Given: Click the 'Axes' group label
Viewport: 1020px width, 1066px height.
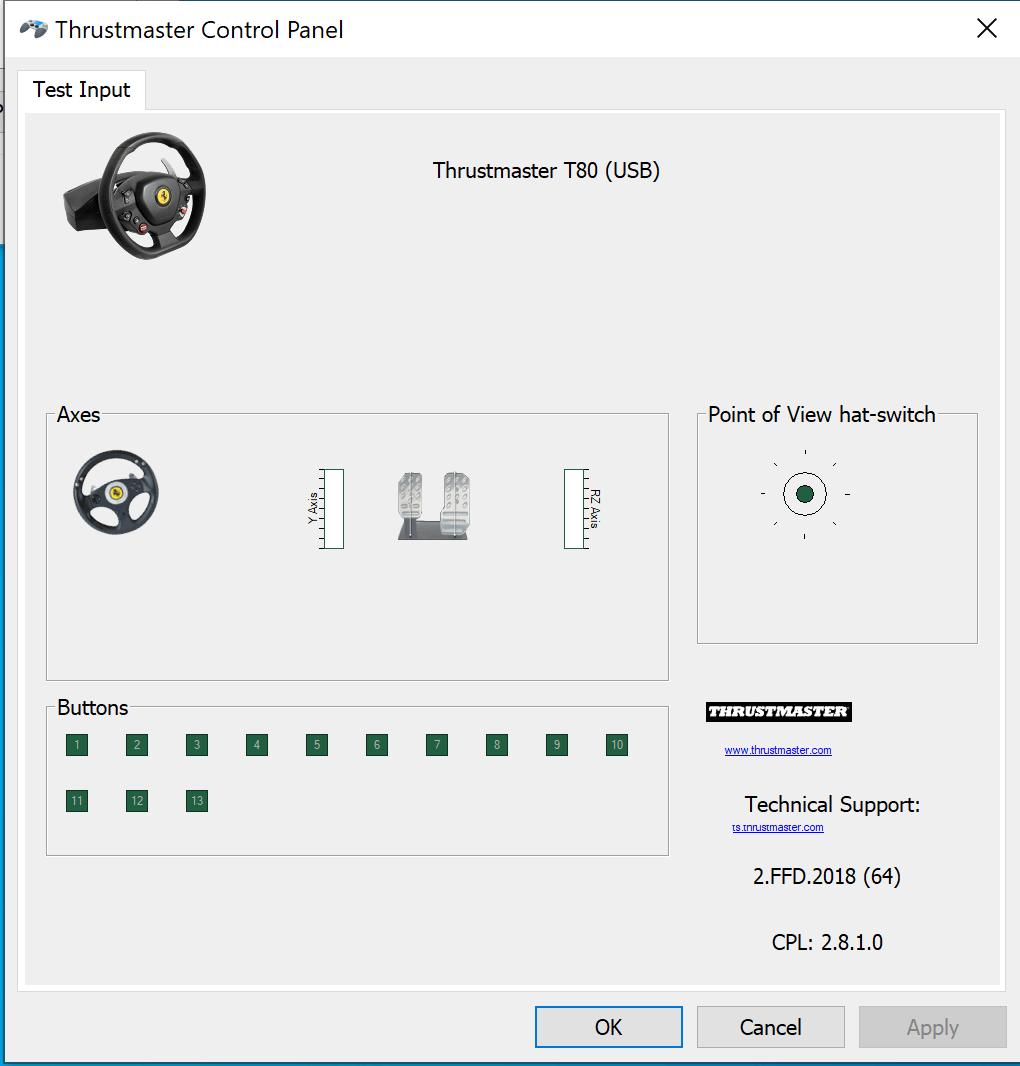Looking at the screenshot, I should click(x=78, y=415).
